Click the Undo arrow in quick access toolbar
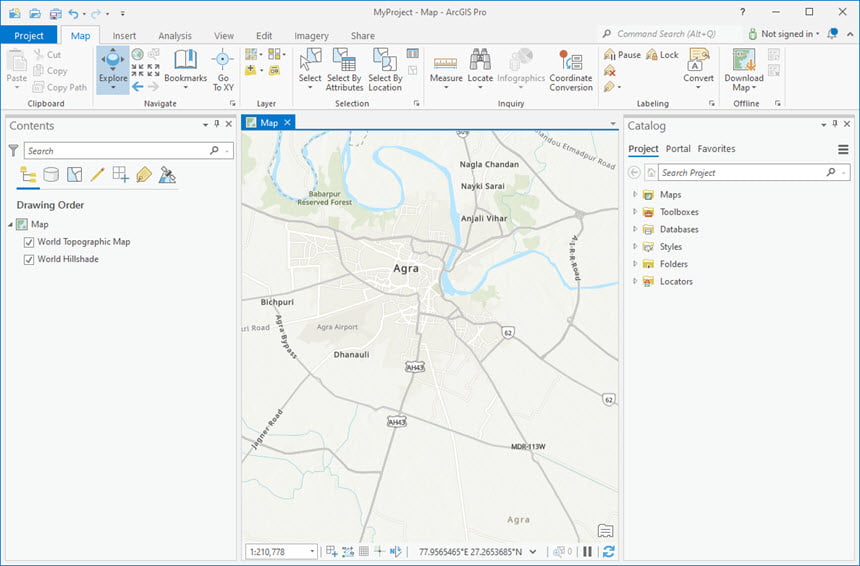 coord(73,13)
